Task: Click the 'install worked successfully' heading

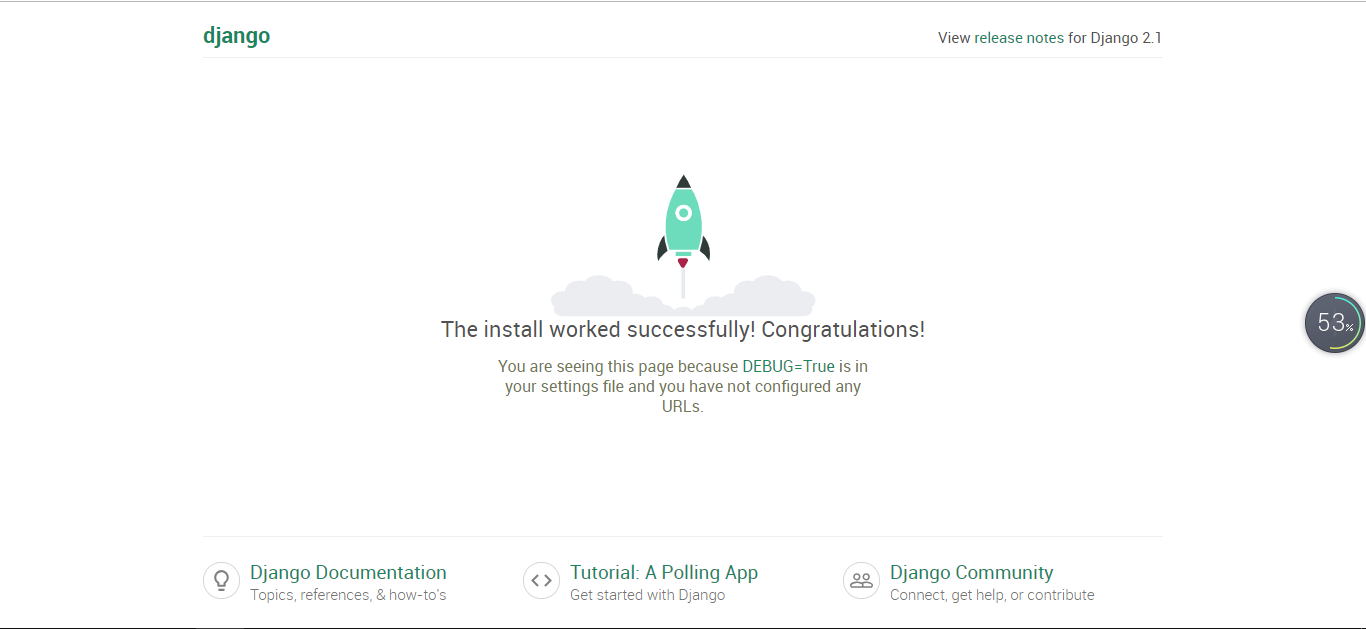Action: click(683, 330)
